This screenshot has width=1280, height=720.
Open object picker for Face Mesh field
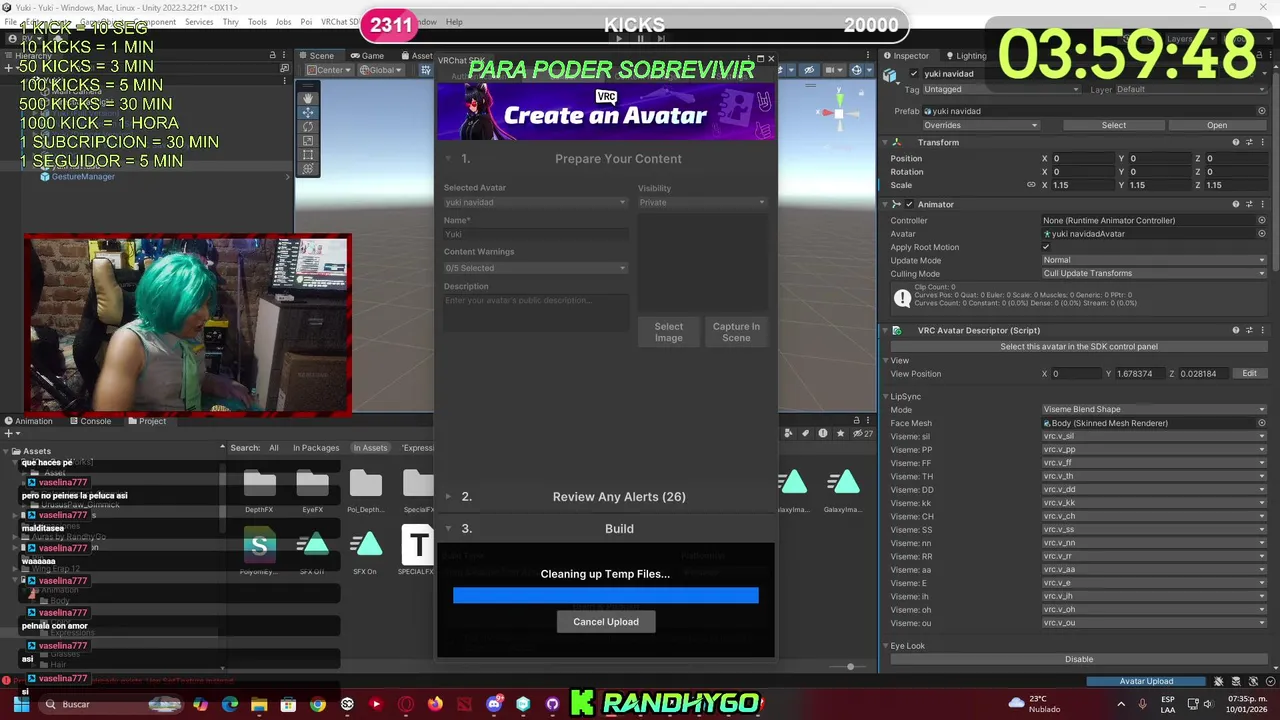coord(1262,423)
